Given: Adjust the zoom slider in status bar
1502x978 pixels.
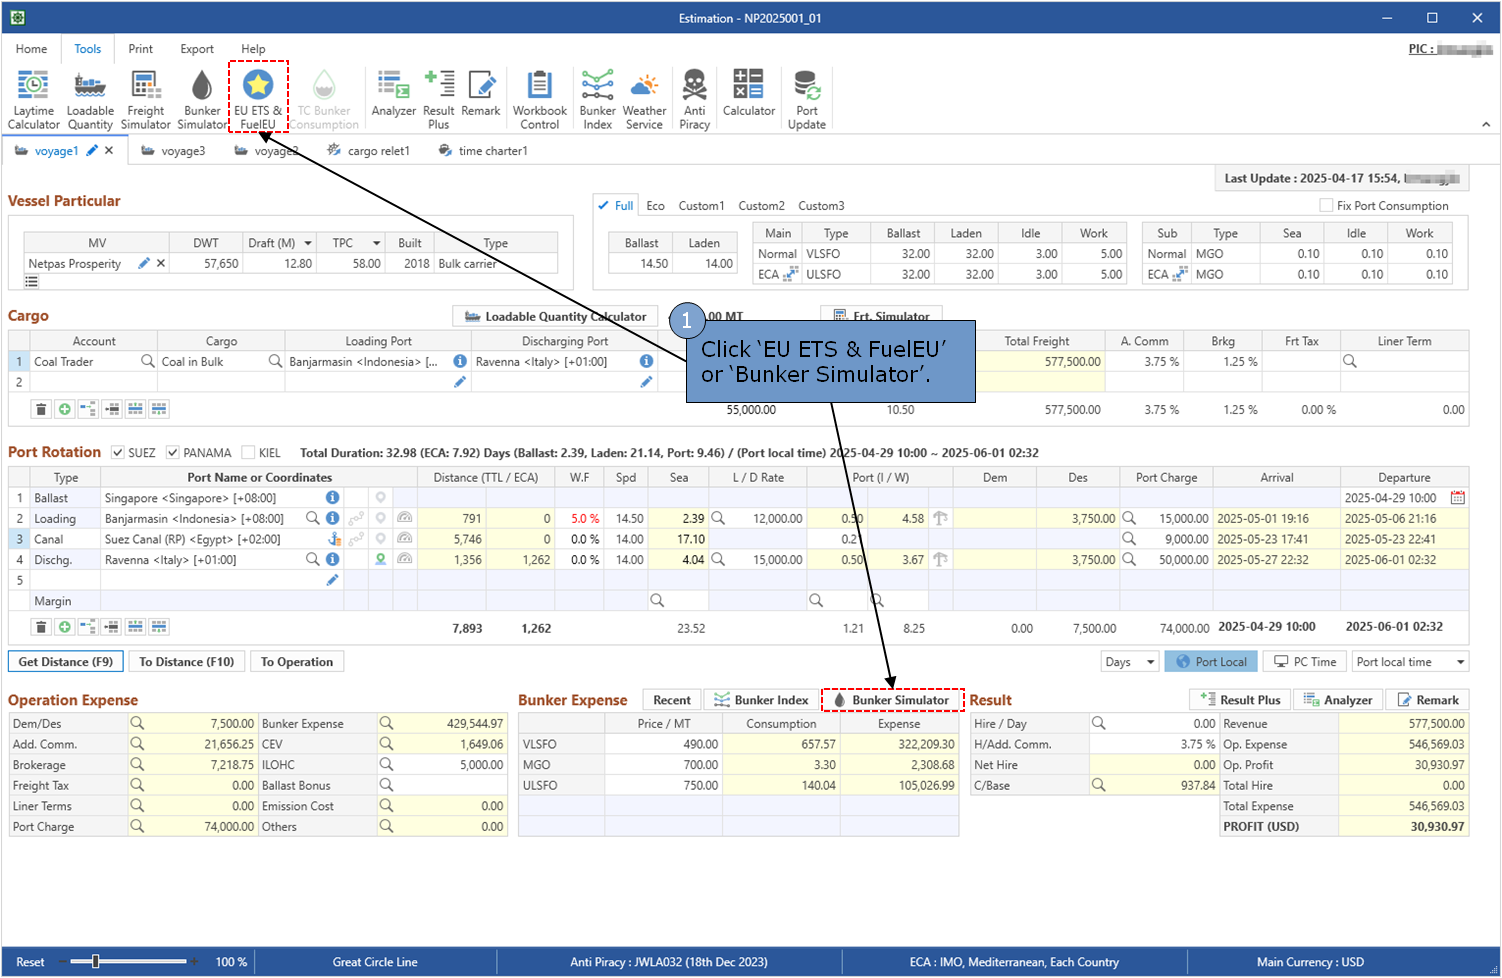Looking at the screenshot, I should click(x=96, y=962).
